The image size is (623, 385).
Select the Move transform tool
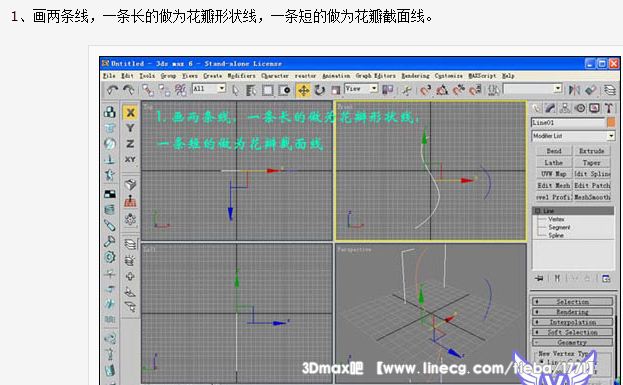[x=304, y=91]
